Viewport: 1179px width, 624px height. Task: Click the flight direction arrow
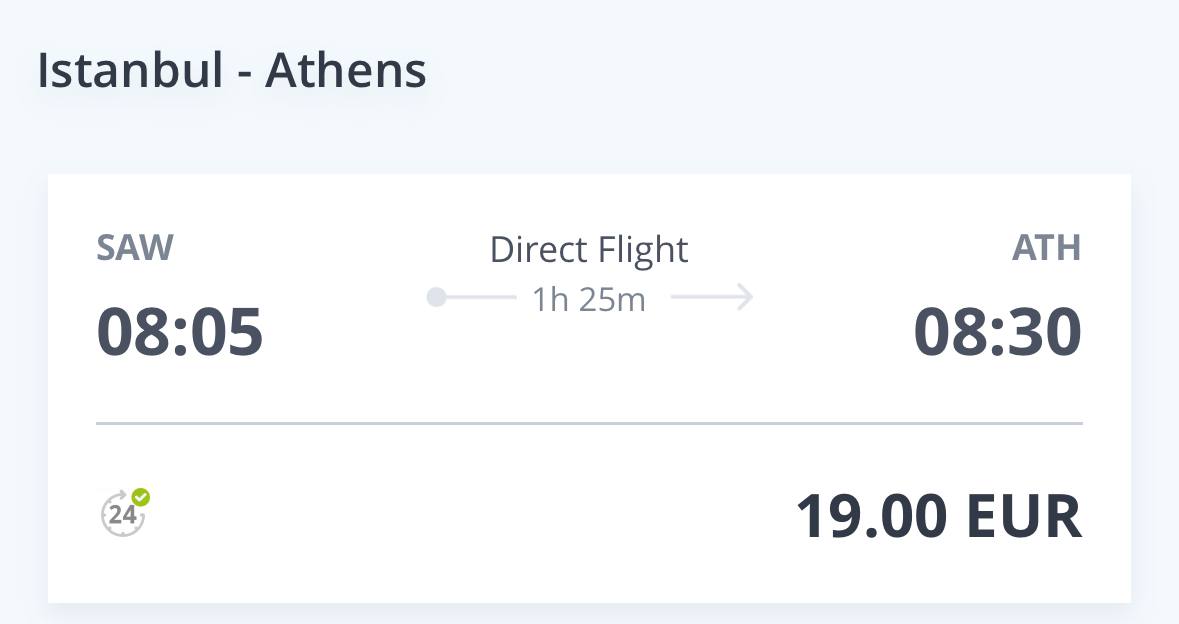click(x=711, y=297)
